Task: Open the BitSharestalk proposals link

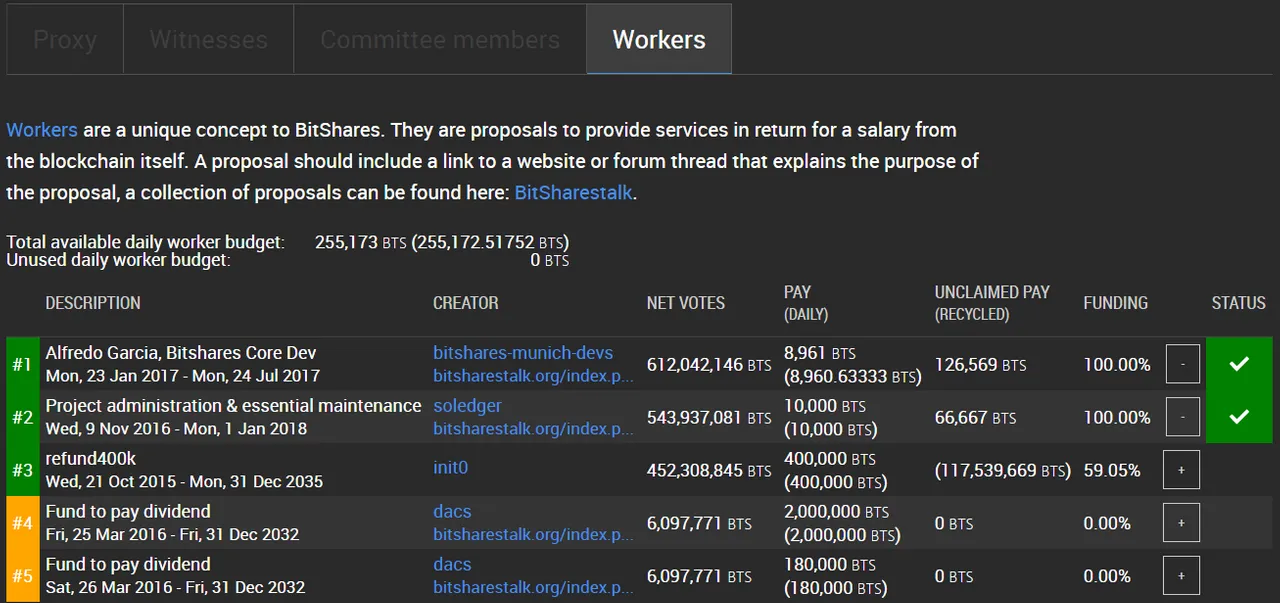Action: tap(573, 193)
